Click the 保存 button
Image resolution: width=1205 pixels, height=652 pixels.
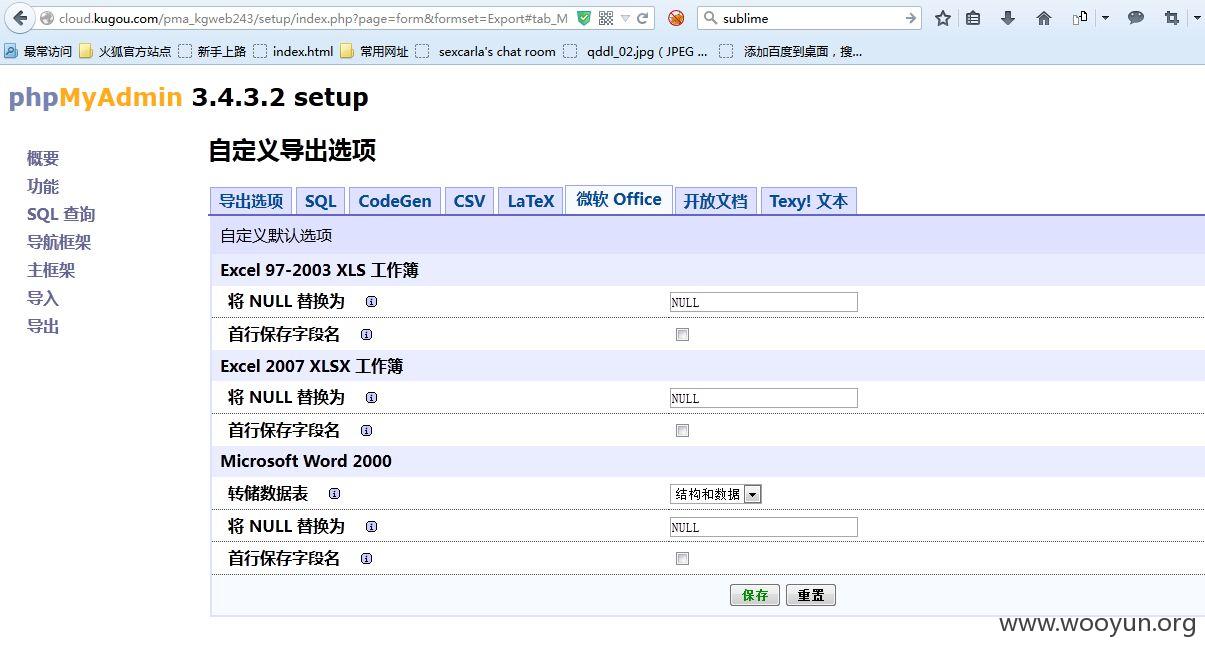(x=755, y=595)
